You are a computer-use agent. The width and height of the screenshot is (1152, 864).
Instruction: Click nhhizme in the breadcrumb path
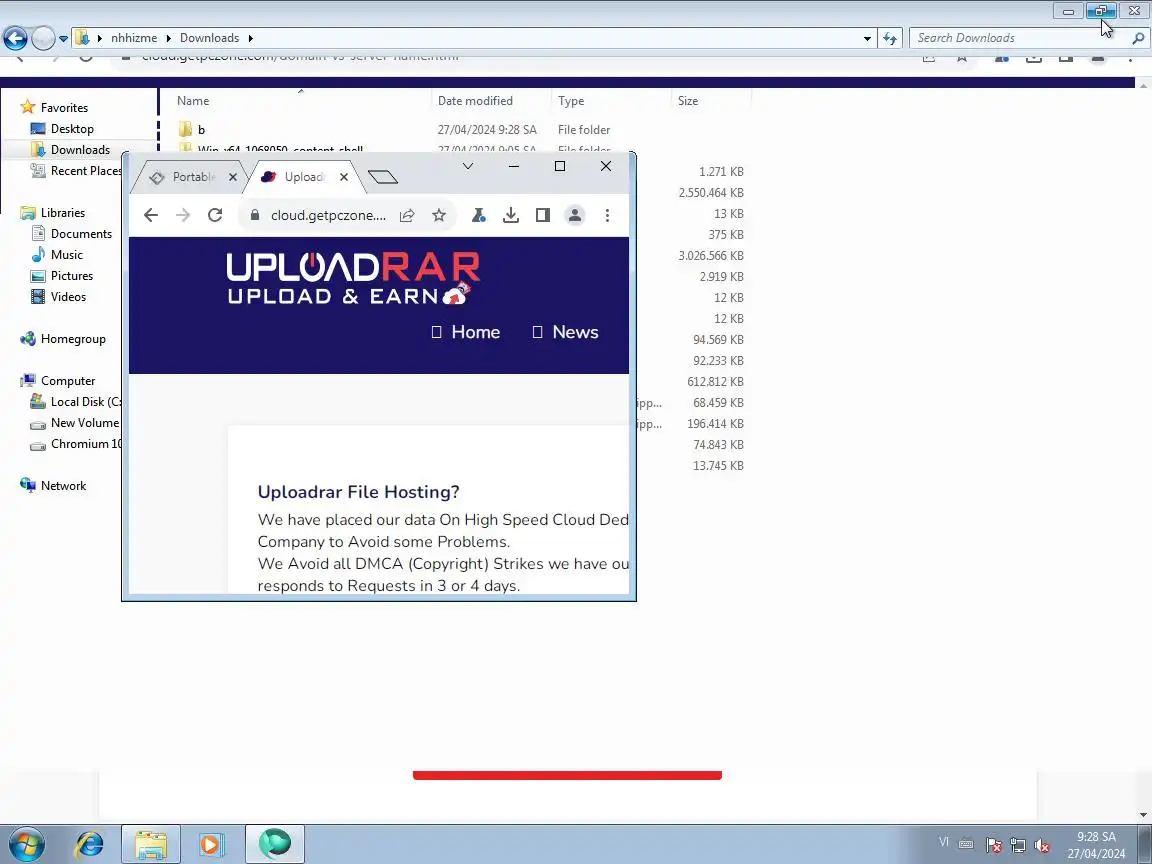[x=134, y=38]
